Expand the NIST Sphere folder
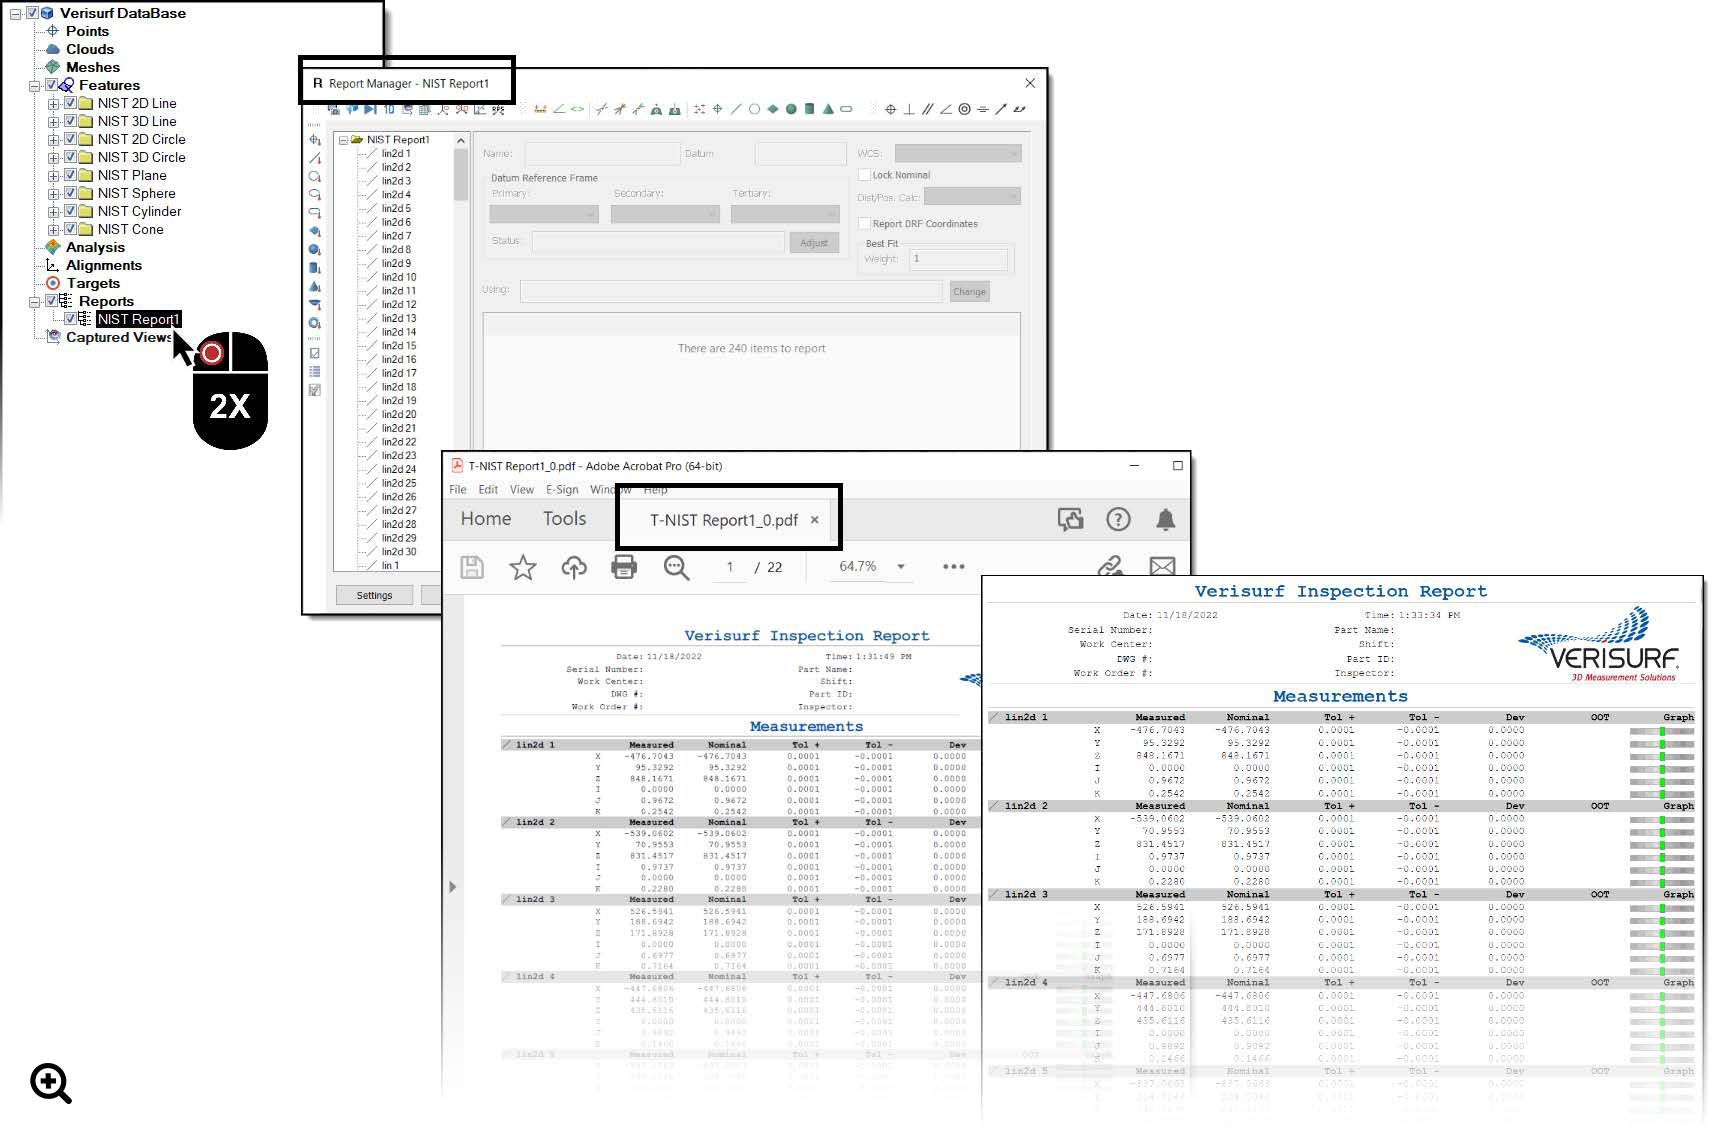 pos(53,193)
